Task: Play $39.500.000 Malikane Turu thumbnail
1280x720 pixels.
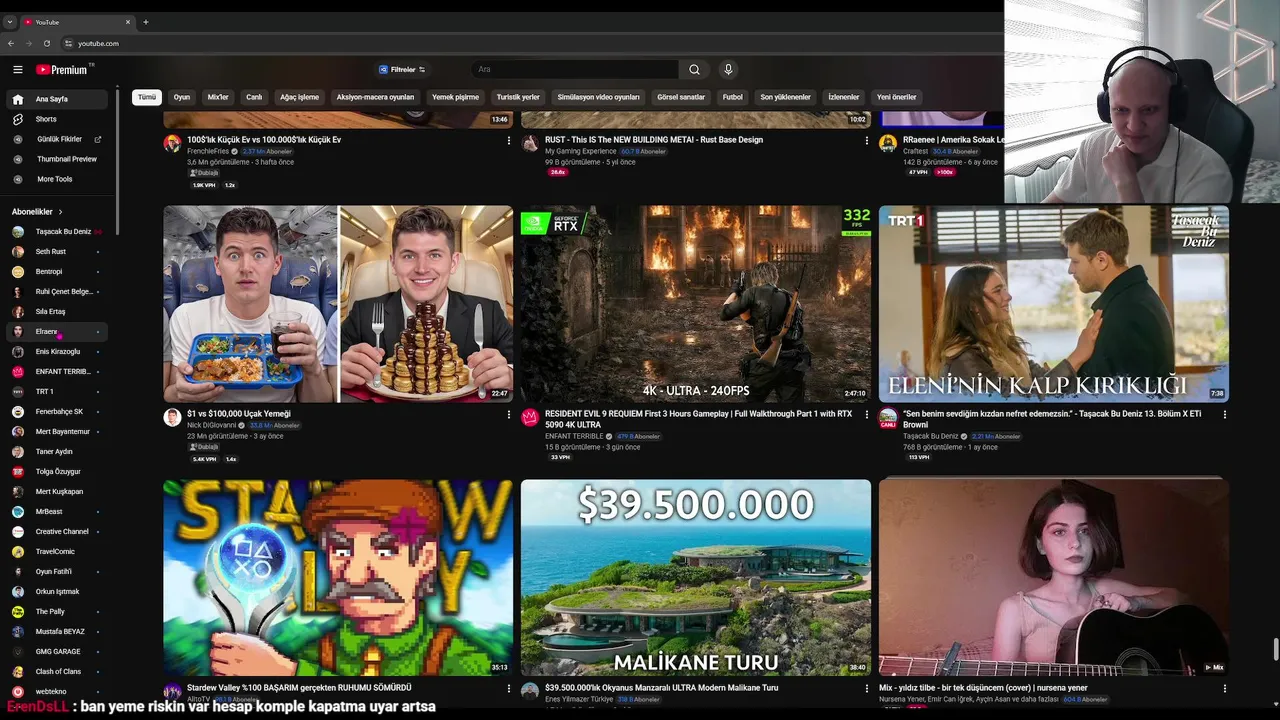Action: click(x=696, y=577)
